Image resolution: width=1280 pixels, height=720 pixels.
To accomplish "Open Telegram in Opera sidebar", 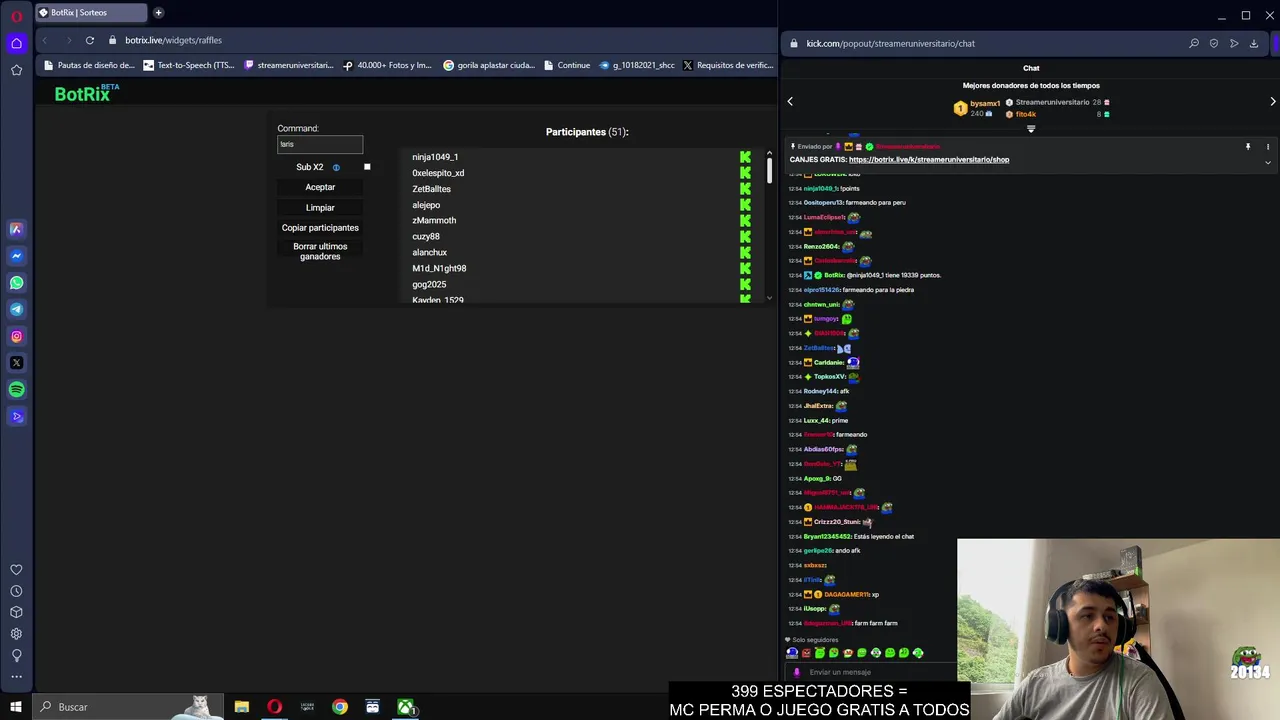I will pyautogui.click(x=16, y=309).
